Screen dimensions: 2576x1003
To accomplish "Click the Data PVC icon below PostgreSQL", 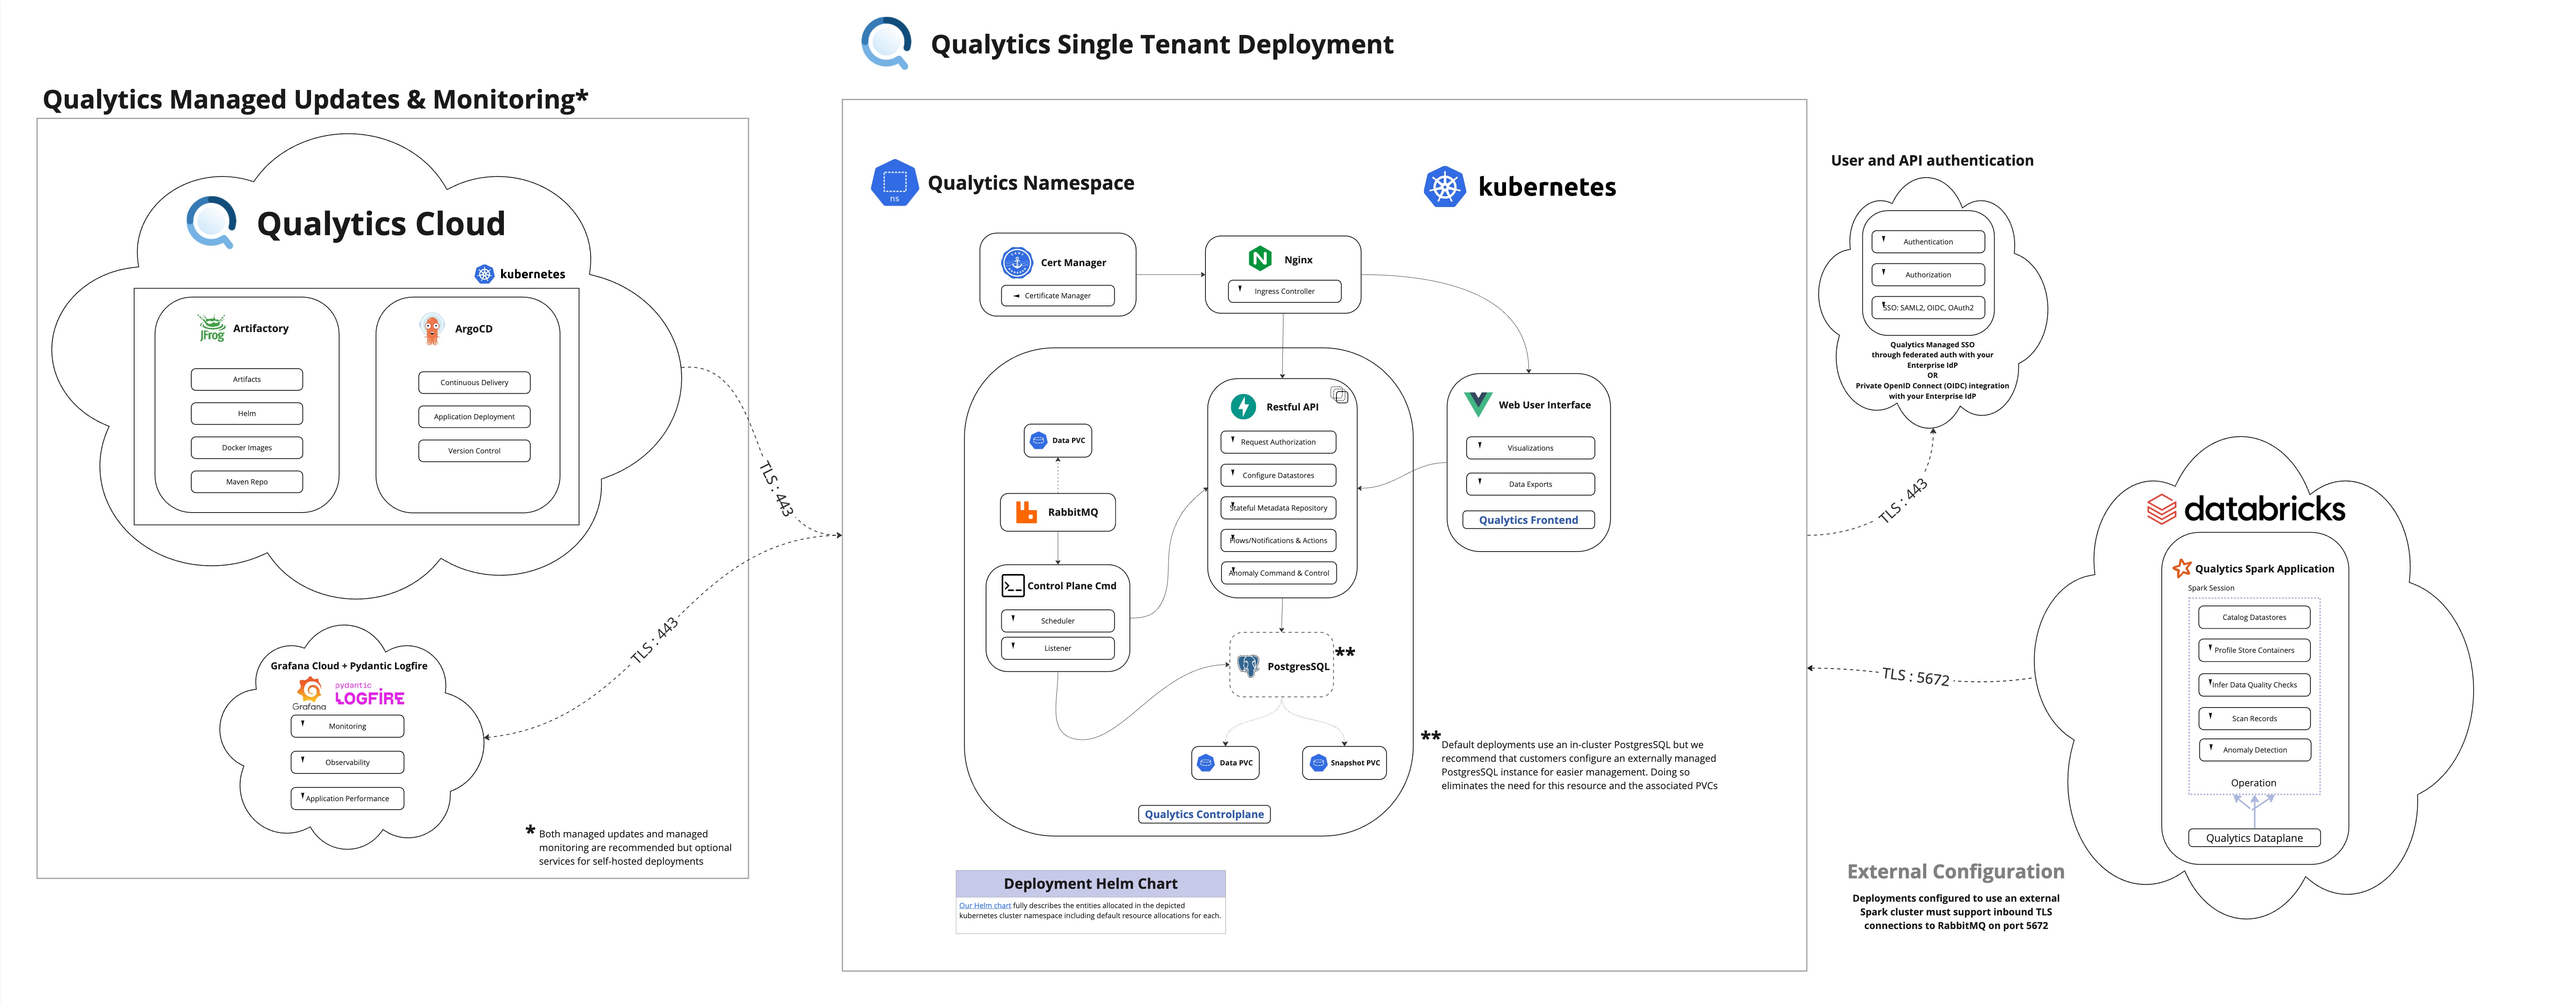I will (x=1206, y=763).
